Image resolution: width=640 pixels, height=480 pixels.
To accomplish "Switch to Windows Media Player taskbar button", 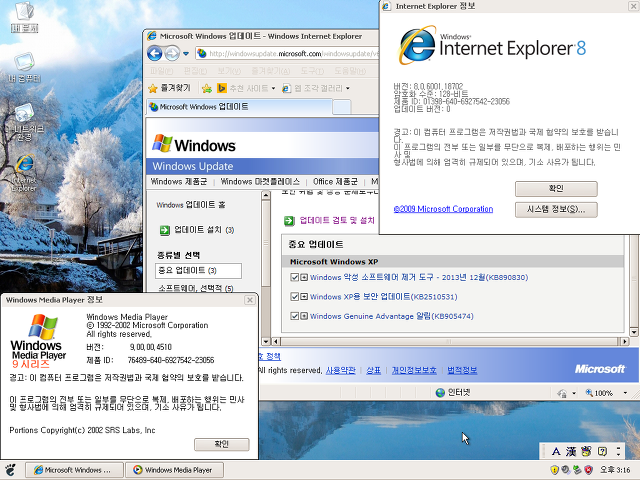I will coord(174,470).
